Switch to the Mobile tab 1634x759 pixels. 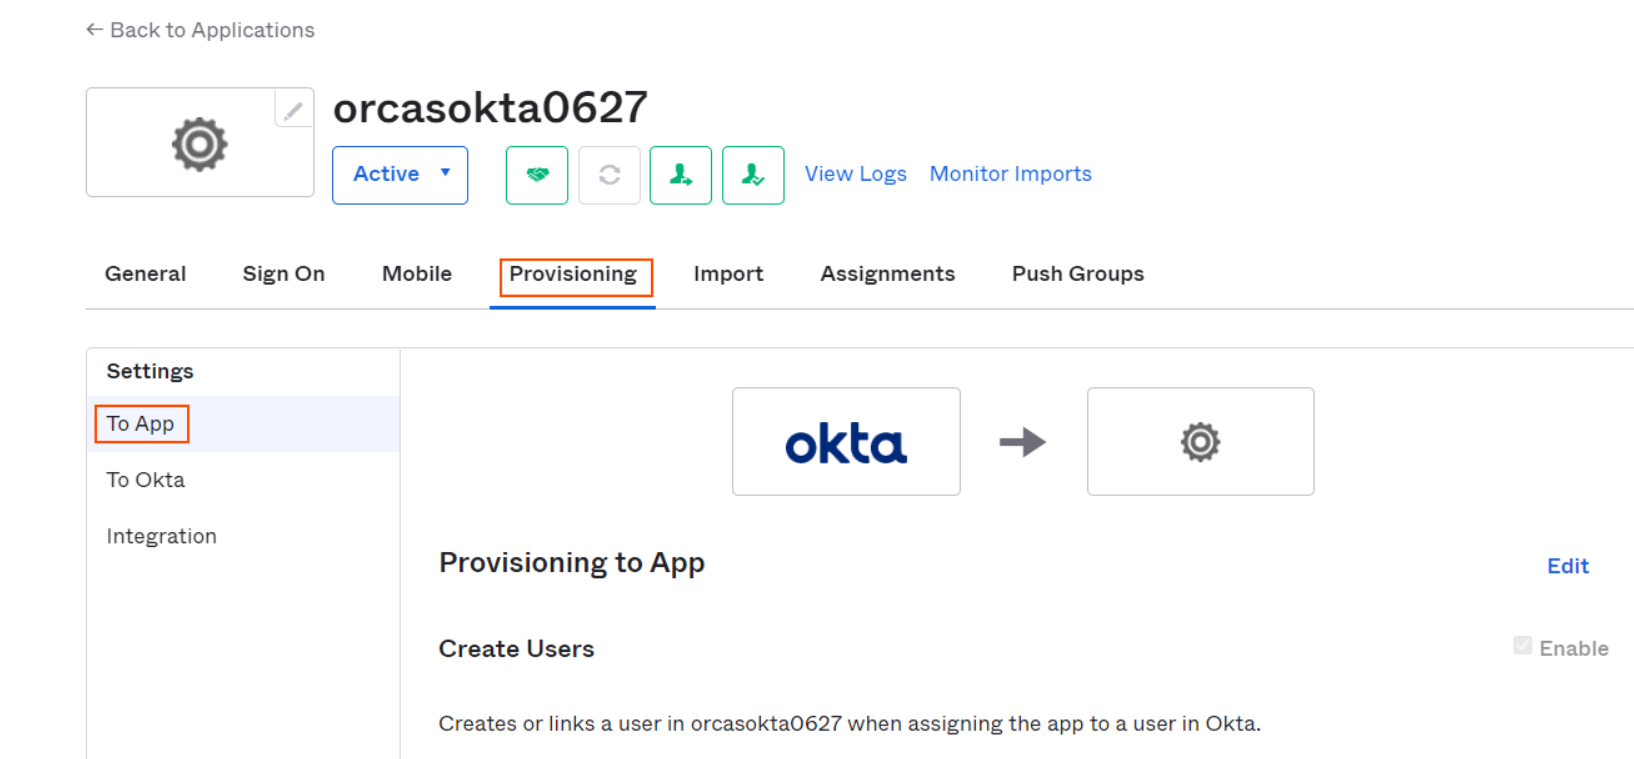[x=417, y=274]
